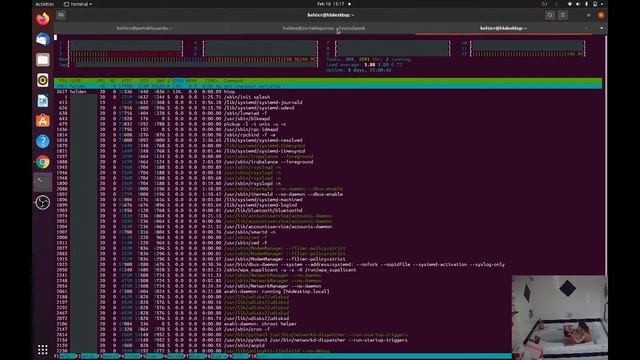Screen dimensions: 640x360
Task: Open the system status menu in top bar
Action: (x=585, y=4)
